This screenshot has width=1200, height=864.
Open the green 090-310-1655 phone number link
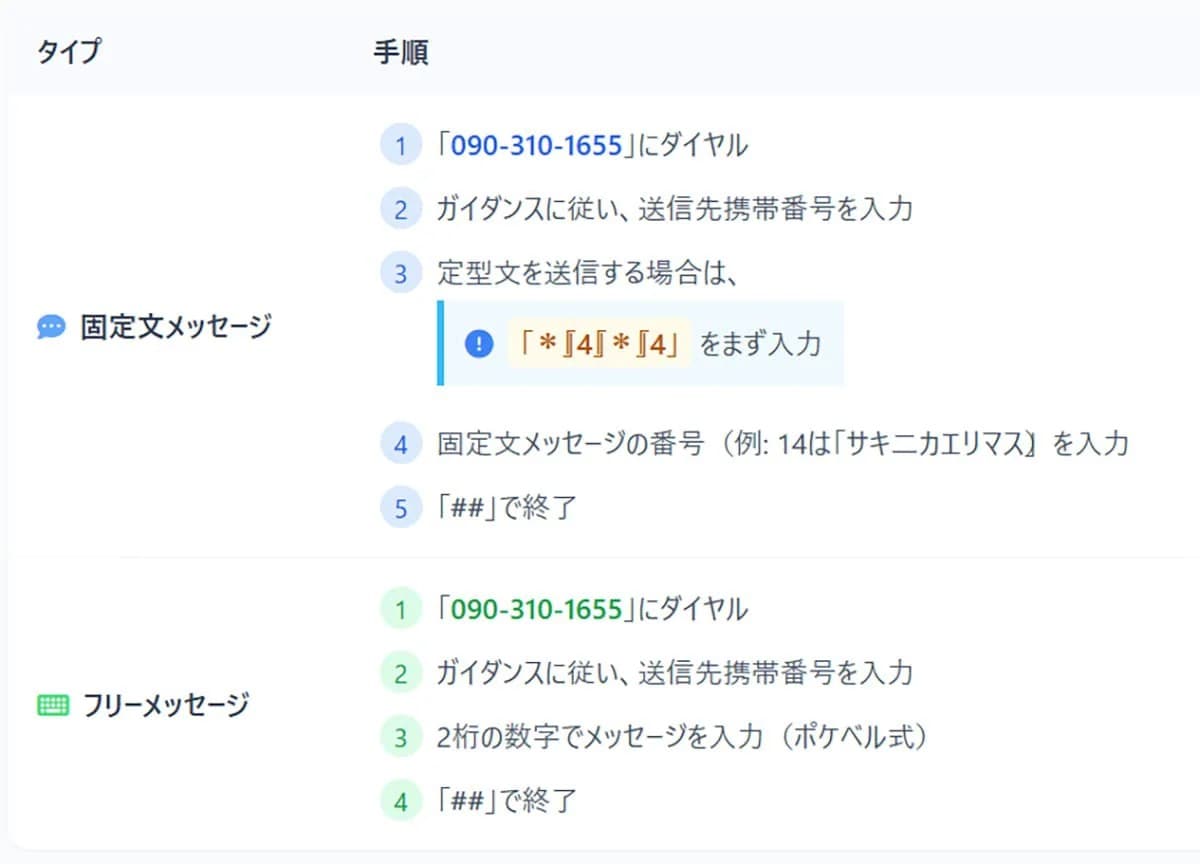pyautogui.click(x=536, y=609)
